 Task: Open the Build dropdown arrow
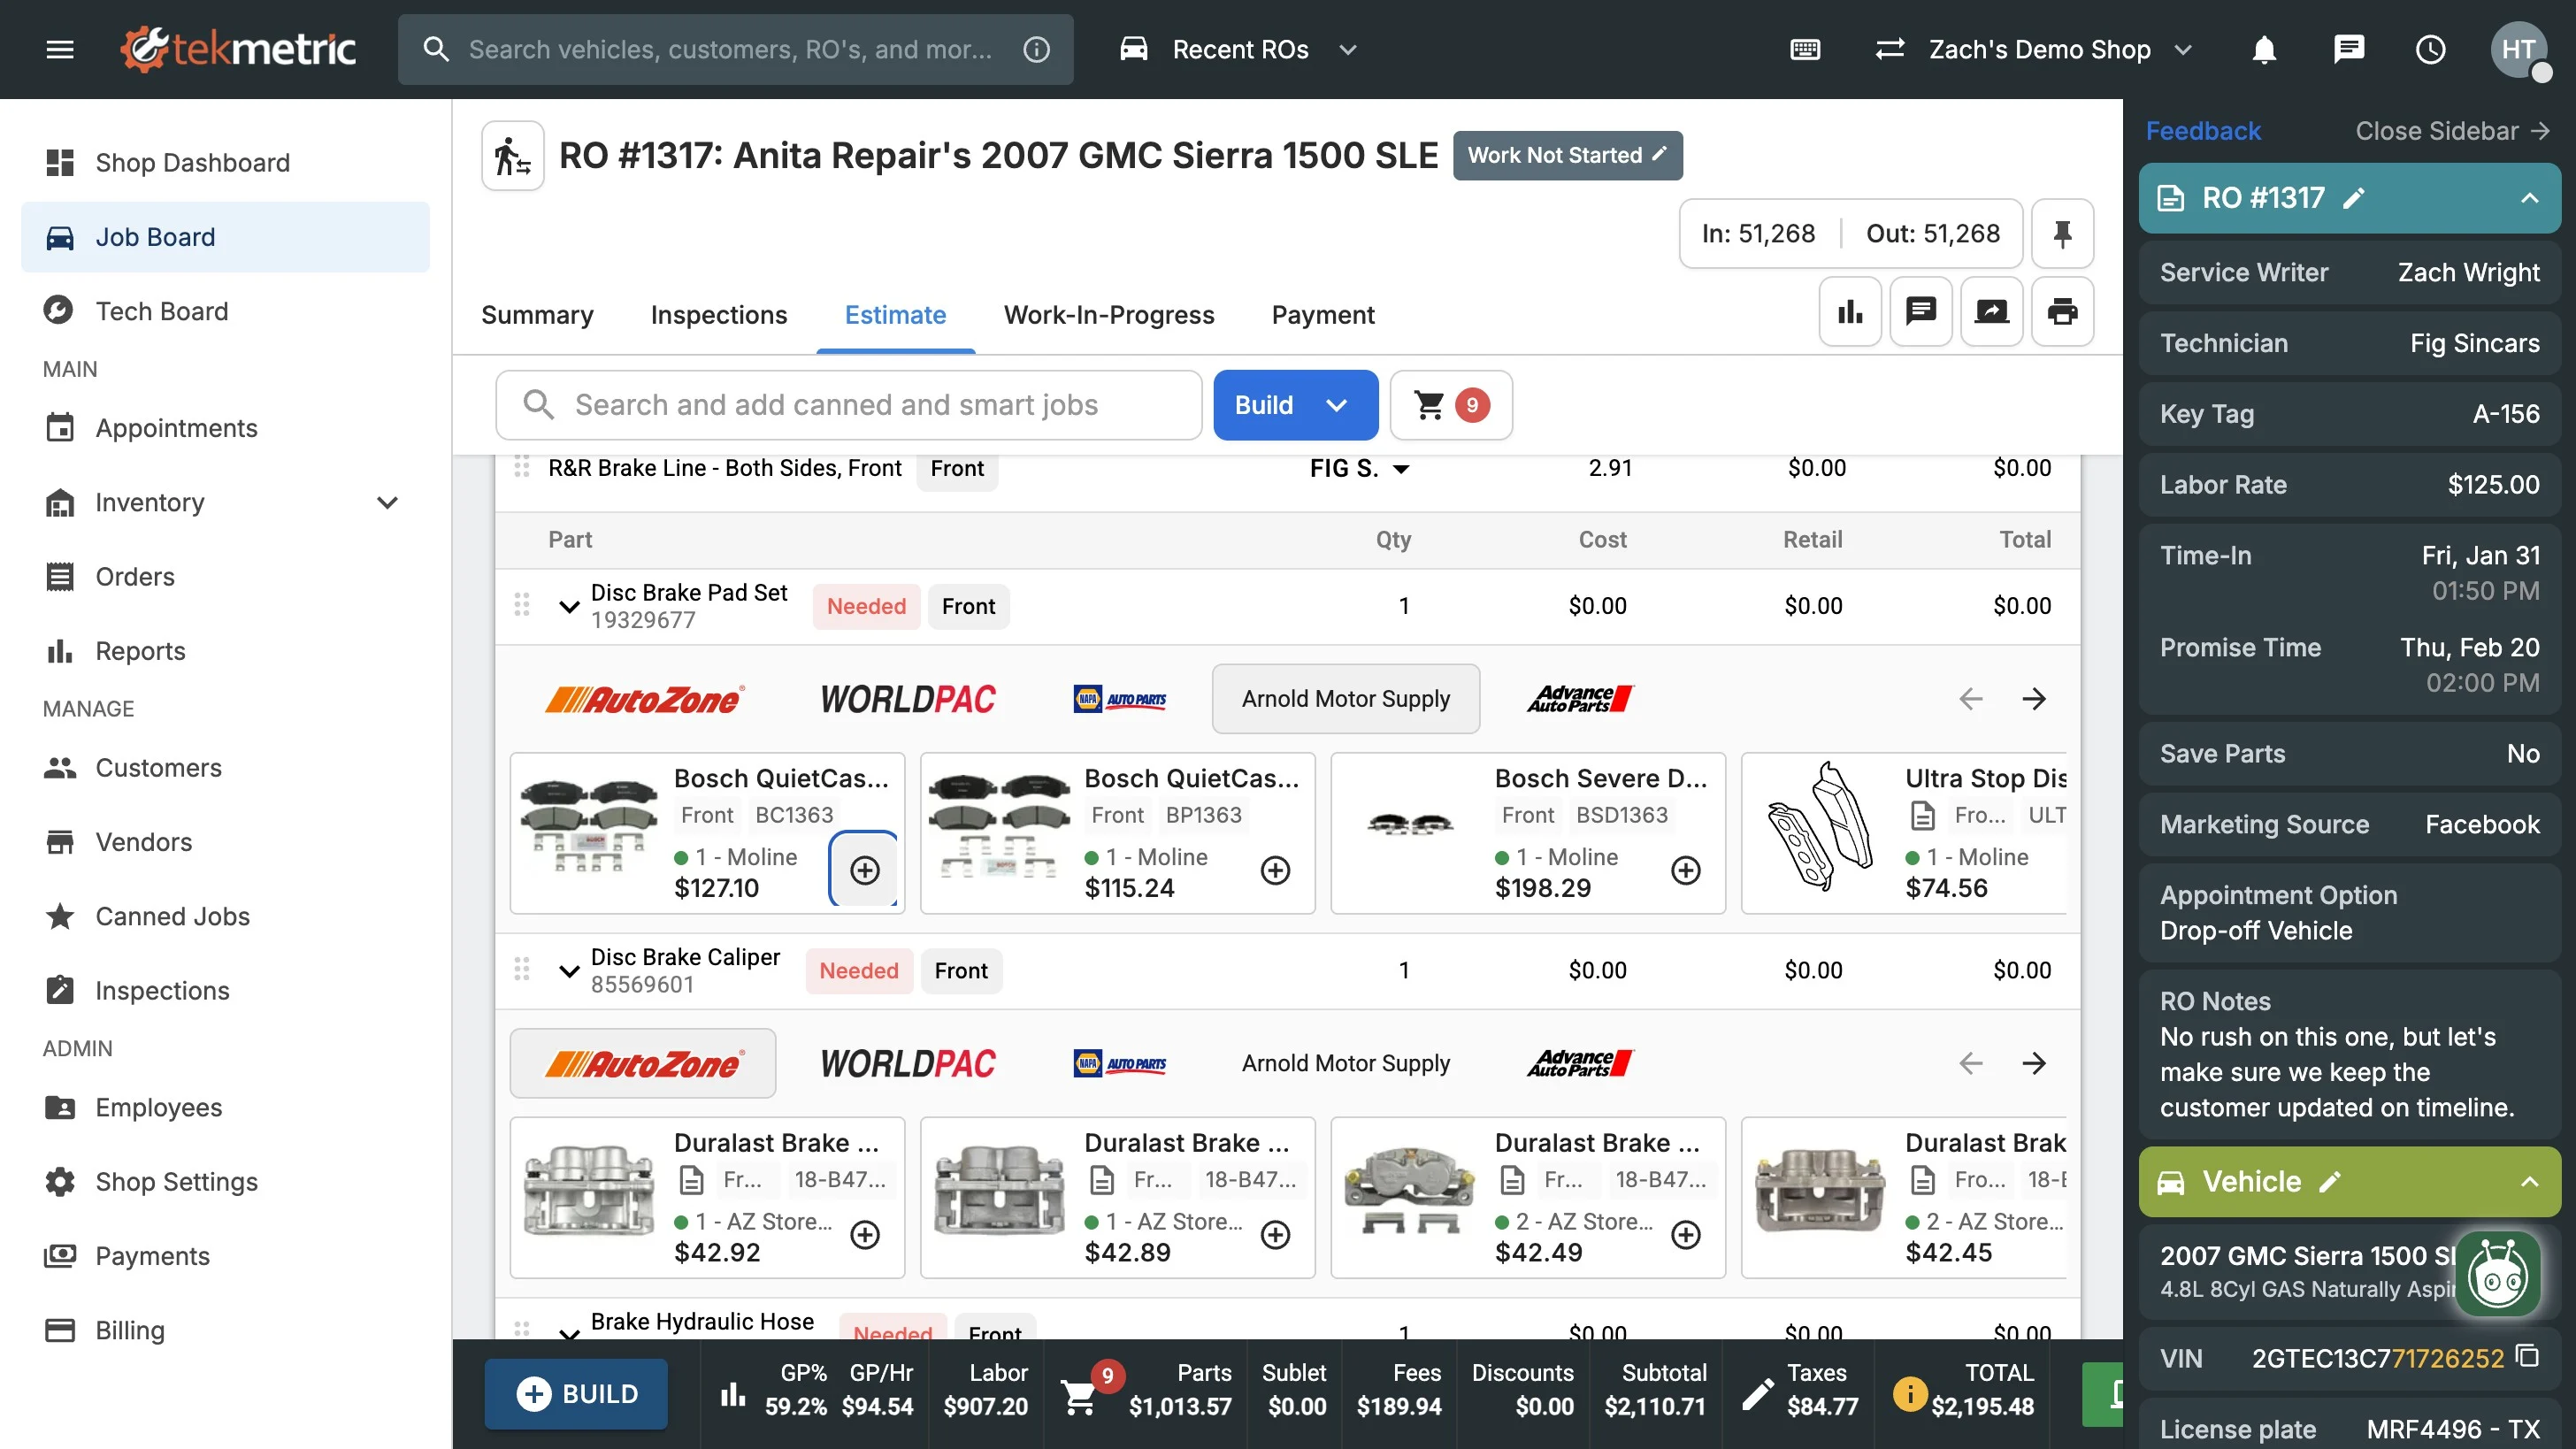(1337, 405)
